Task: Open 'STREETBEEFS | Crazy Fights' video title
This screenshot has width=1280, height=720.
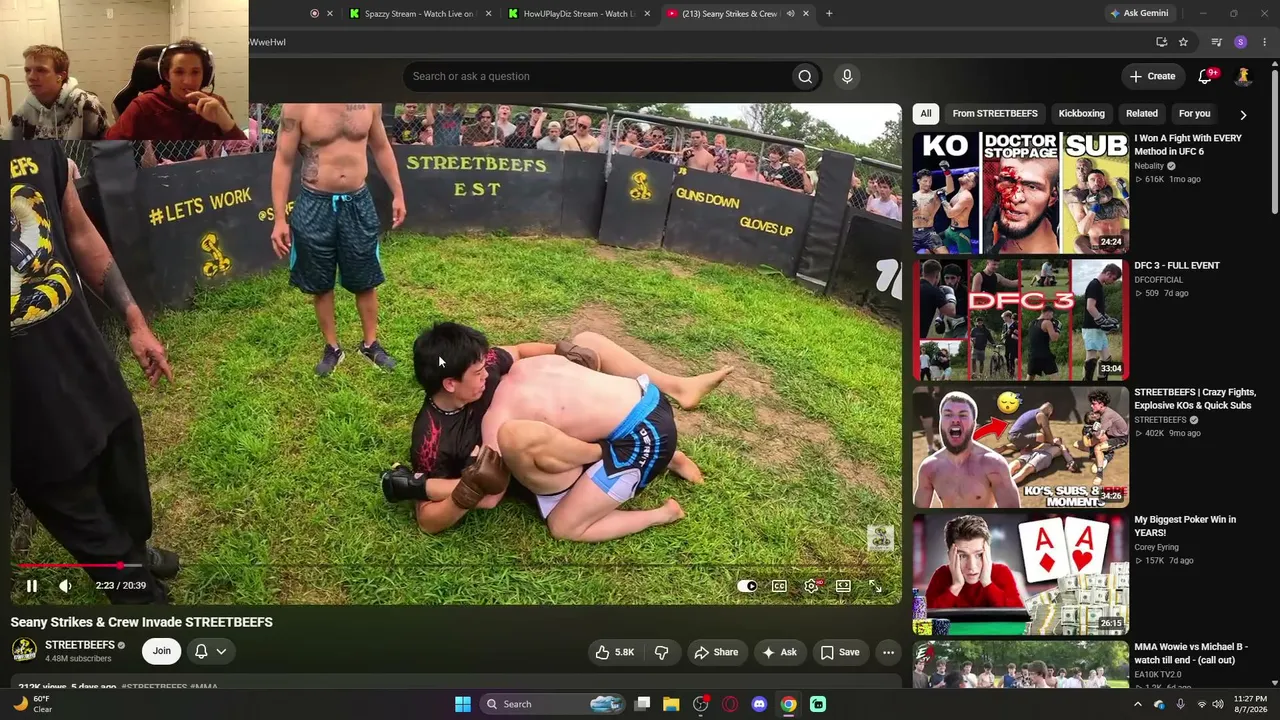Action: tap(1195, 399)
